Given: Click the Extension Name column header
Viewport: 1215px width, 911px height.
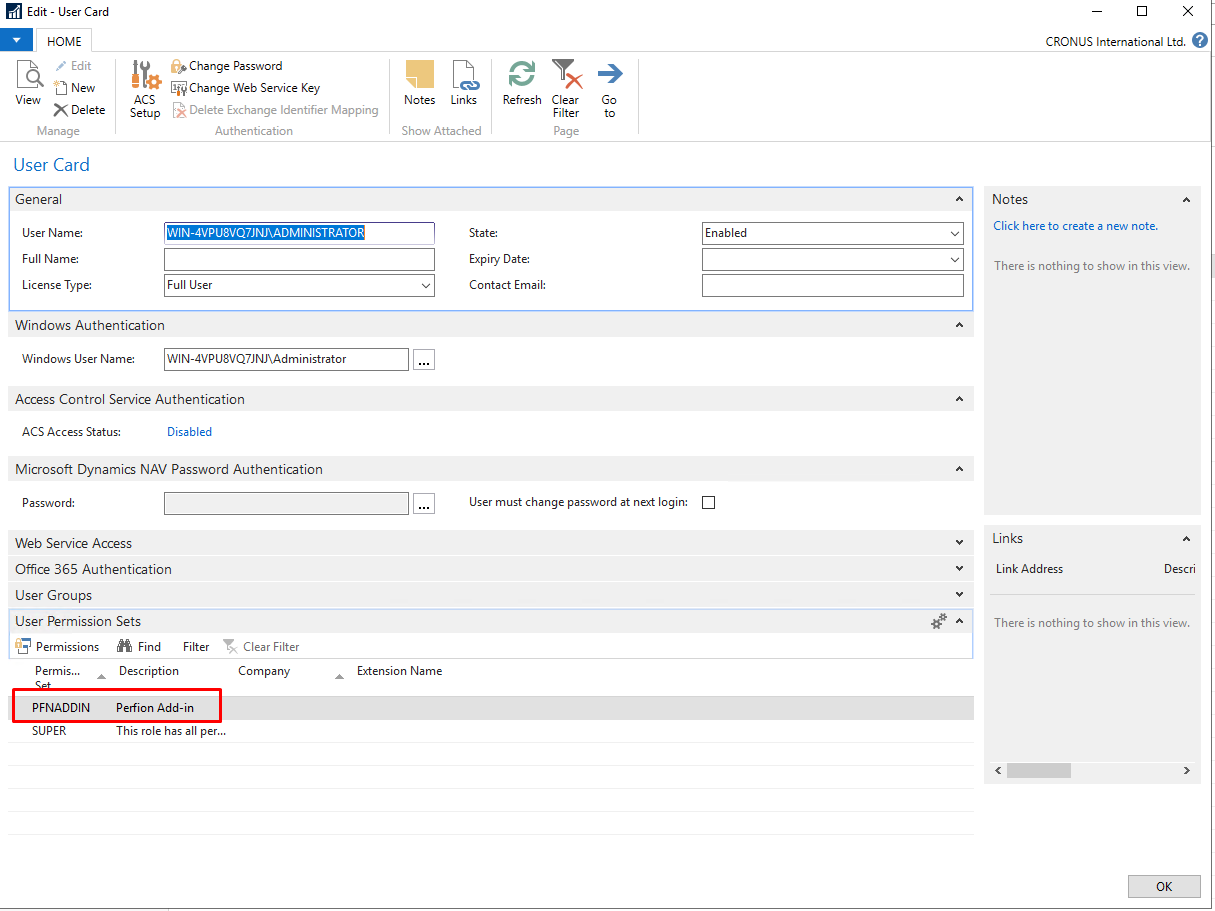Looking at the screenshot, I should click(399, 671).
